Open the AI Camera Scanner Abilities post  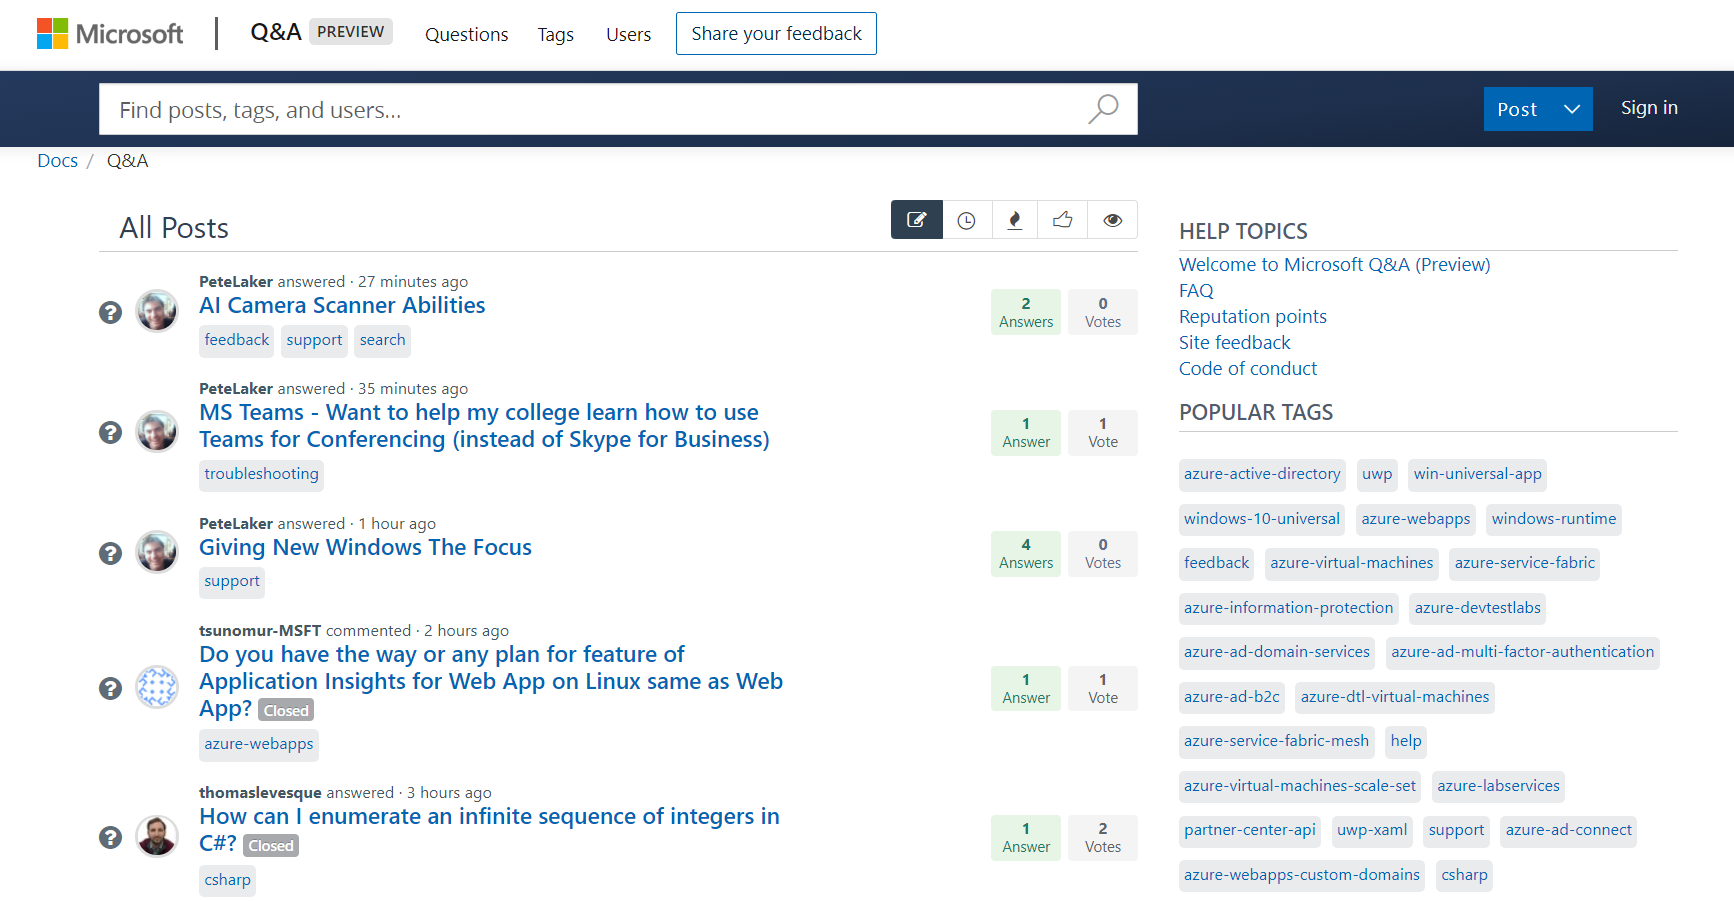[x=342, y=306]
